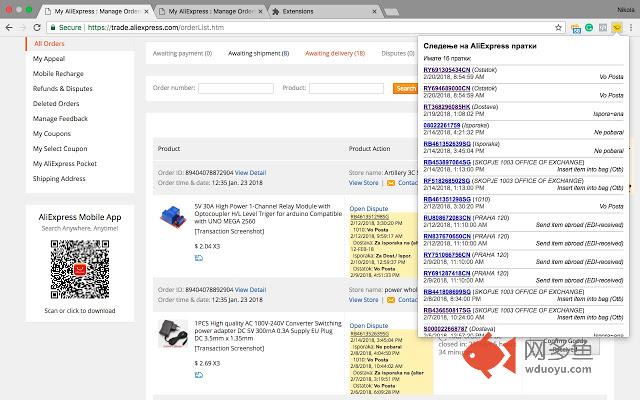The image size is (640, 400).
Task: Open tracking link dated 2/7/2018 10:24:00 AM
Action: pos(447,310)
